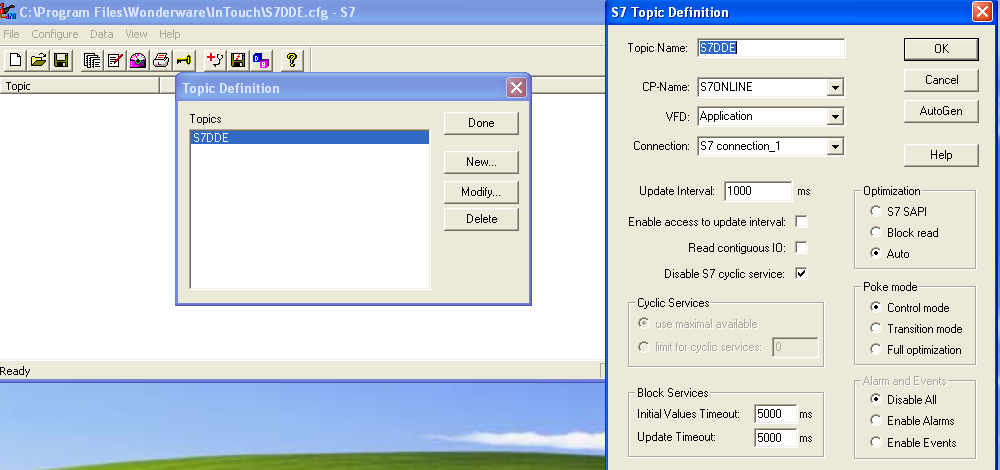Screen dimensions: 1000x470
Task: Click the Modify... button
Action: tap(481, 192)
